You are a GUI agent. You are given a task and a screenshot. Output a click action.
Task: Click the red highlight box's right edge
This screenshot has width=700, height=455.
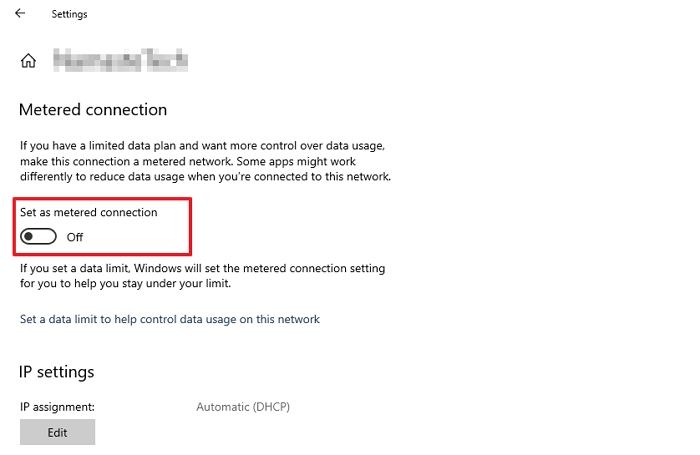[191, 227]
